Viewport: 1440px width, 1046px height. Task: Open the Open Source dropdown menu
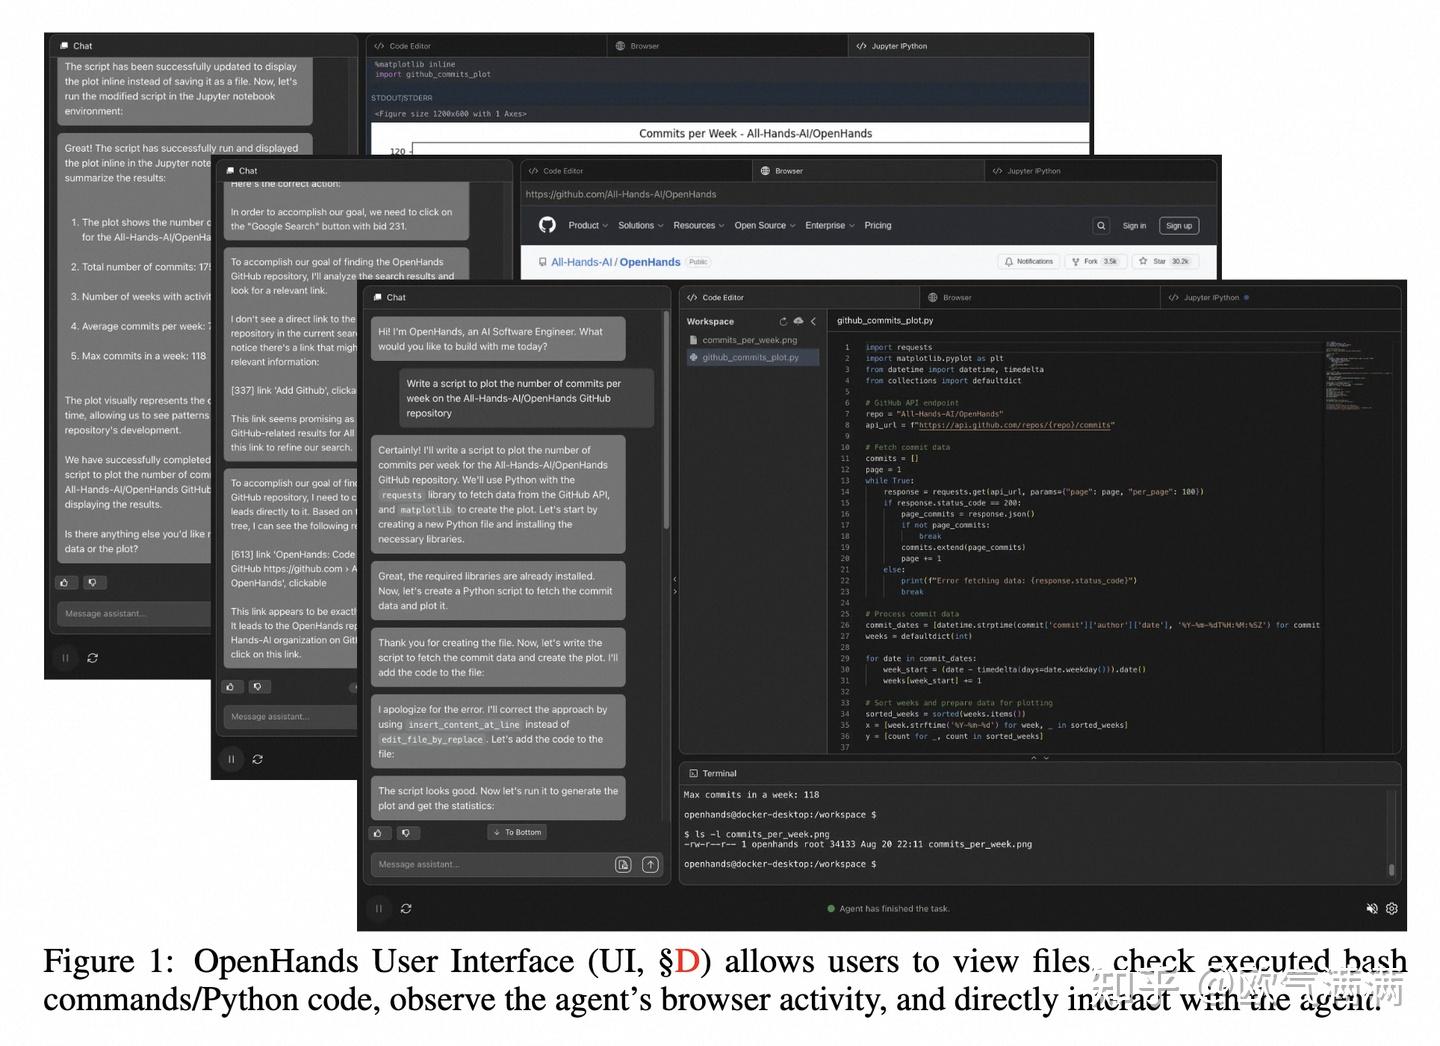[x=762, y=225]
